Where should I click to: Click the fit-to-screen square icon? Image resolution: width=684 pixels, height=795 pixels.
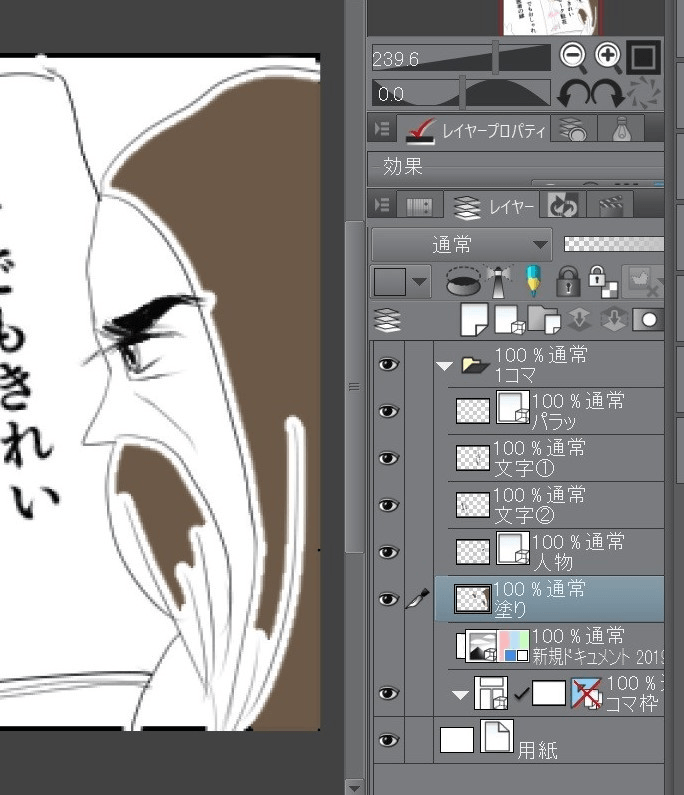643,57
